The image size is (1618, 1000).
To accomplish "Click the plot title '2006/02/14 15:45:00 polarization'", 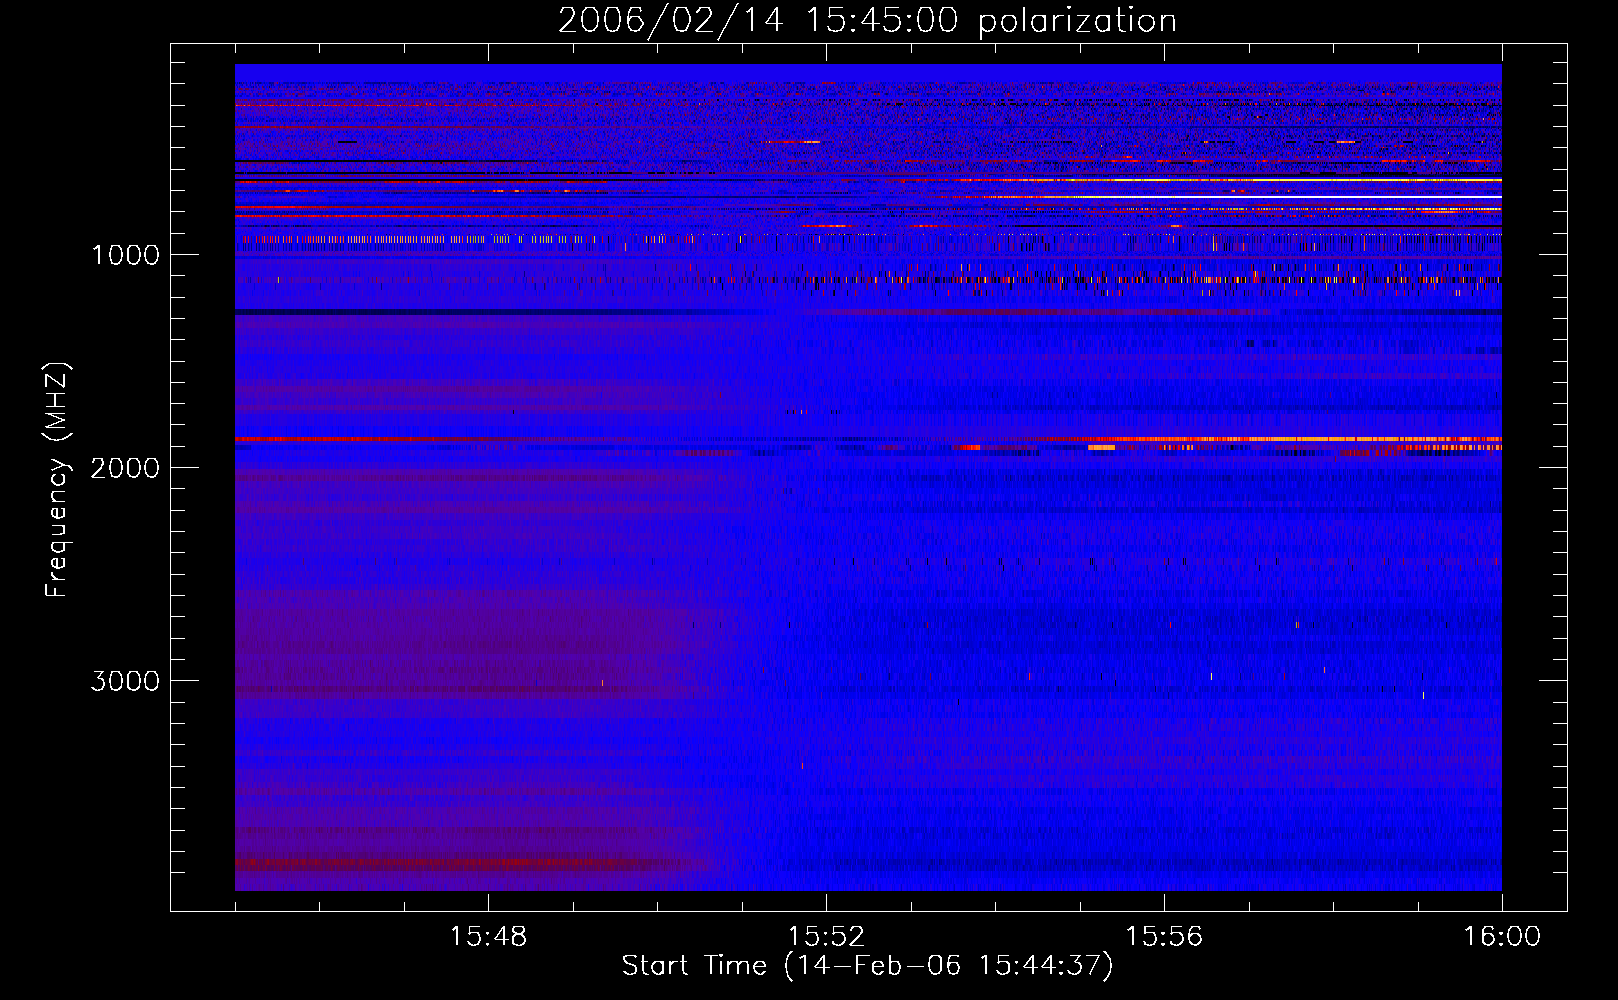I will (867, 20).
